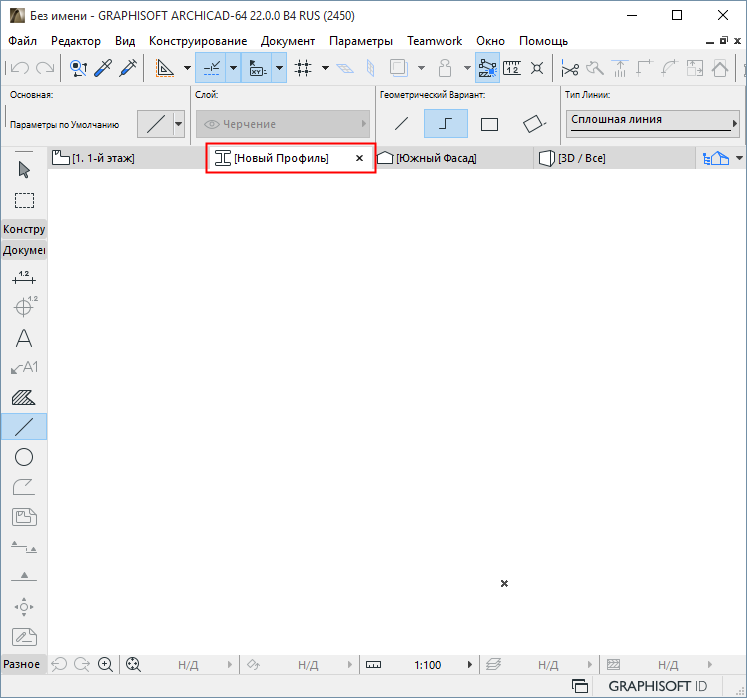Zoom in with magnifier icon
Viewport: 747px width, 698px height.
[x=105, y=664]
